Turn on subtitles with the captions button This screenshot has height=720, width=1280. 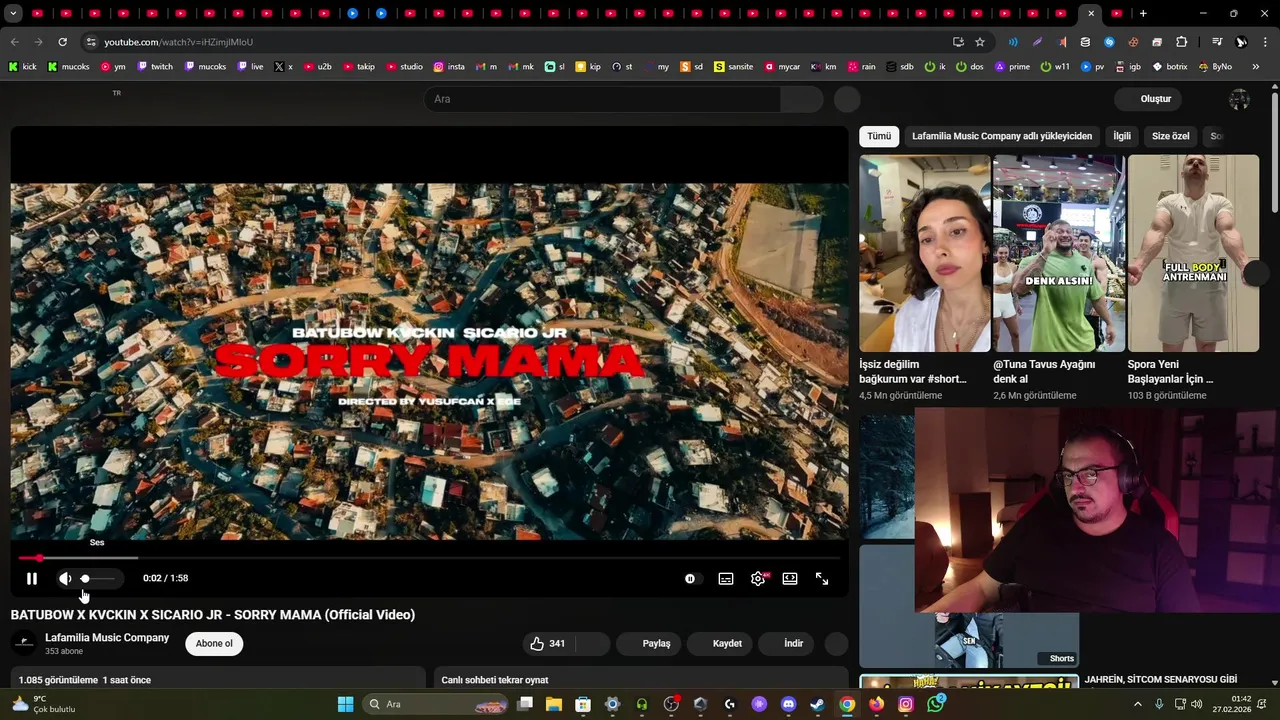coord(726,578)
